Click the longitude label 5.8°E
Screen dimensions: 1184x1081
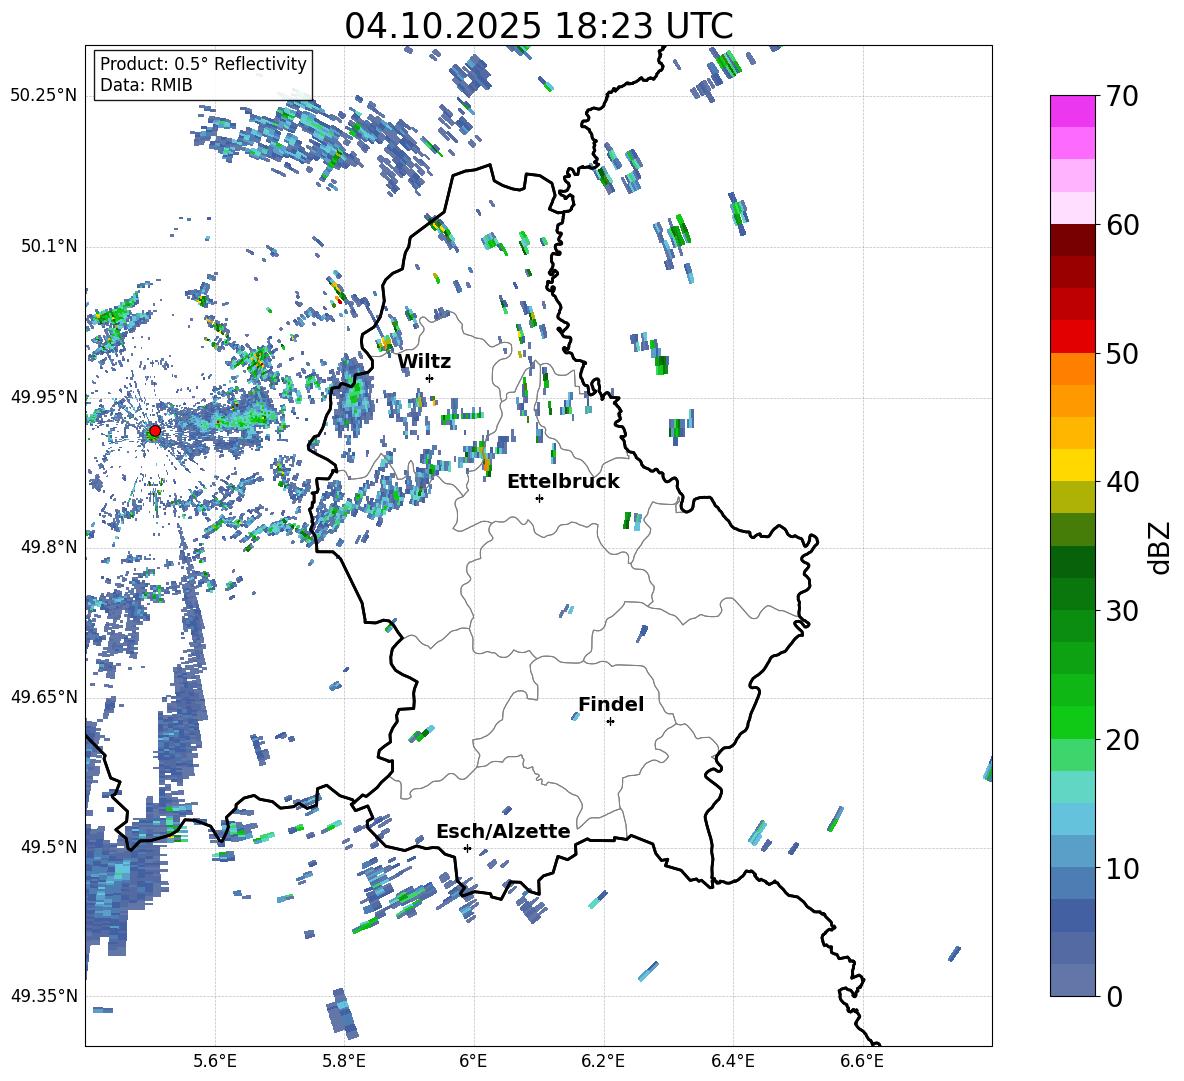[344, 1061]
